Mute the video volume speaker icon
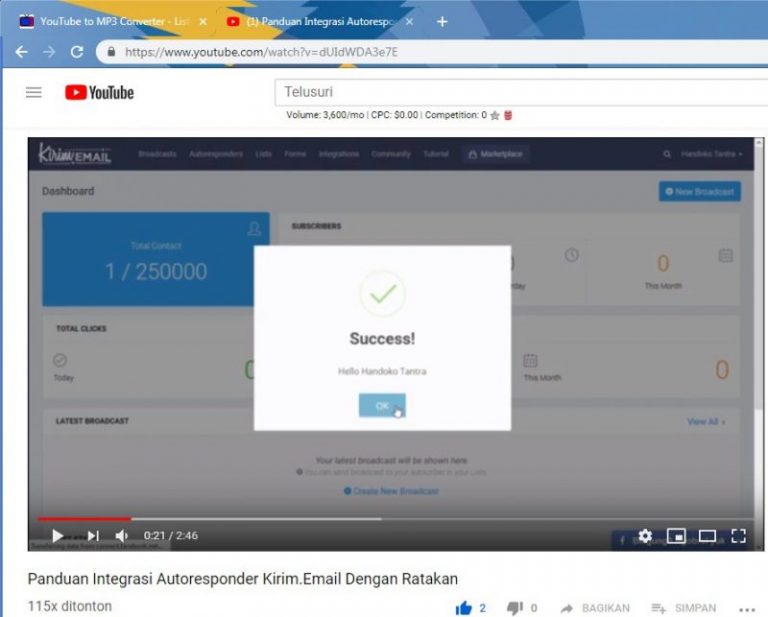Viewport: 768px width, 617px height. 121,536
